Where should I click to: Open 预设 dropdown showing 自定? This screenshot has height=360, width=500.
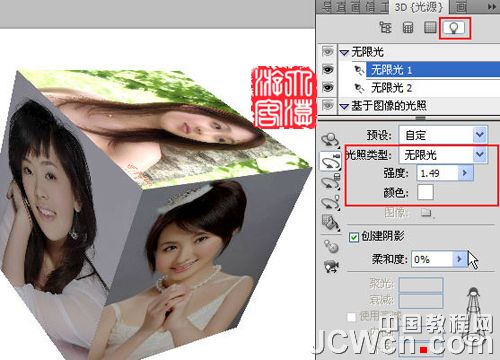click(x=443, y=135)
